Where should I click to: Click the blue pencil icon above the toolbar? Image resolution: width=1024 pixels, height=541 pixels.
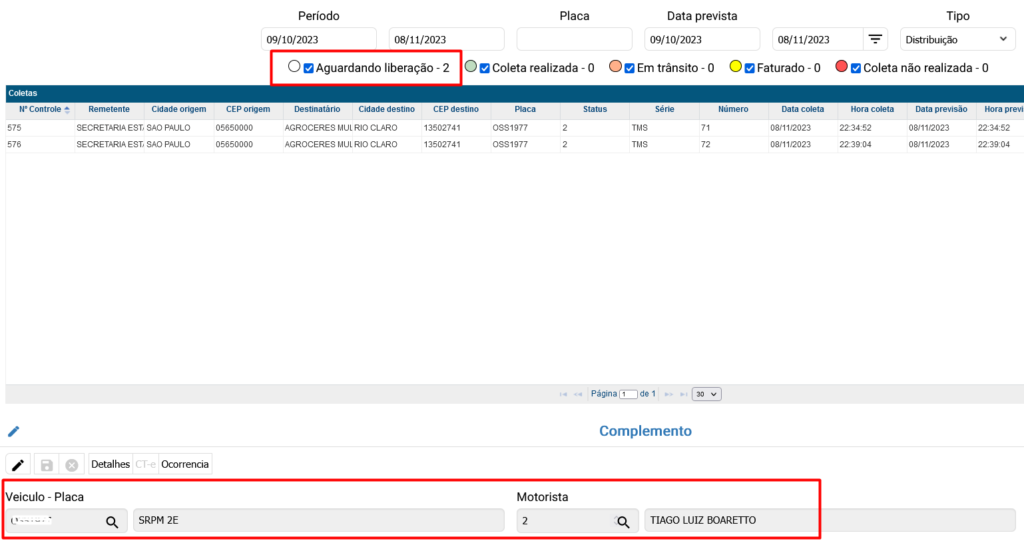coord(14,432)
